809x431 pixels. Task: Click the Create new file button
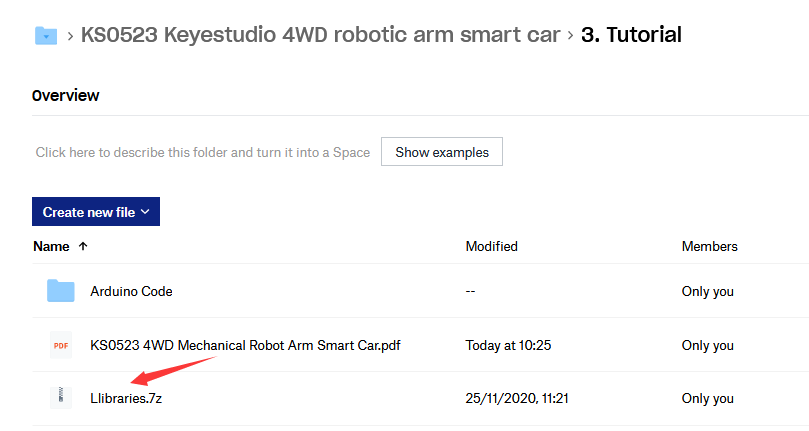pos(96,212)
